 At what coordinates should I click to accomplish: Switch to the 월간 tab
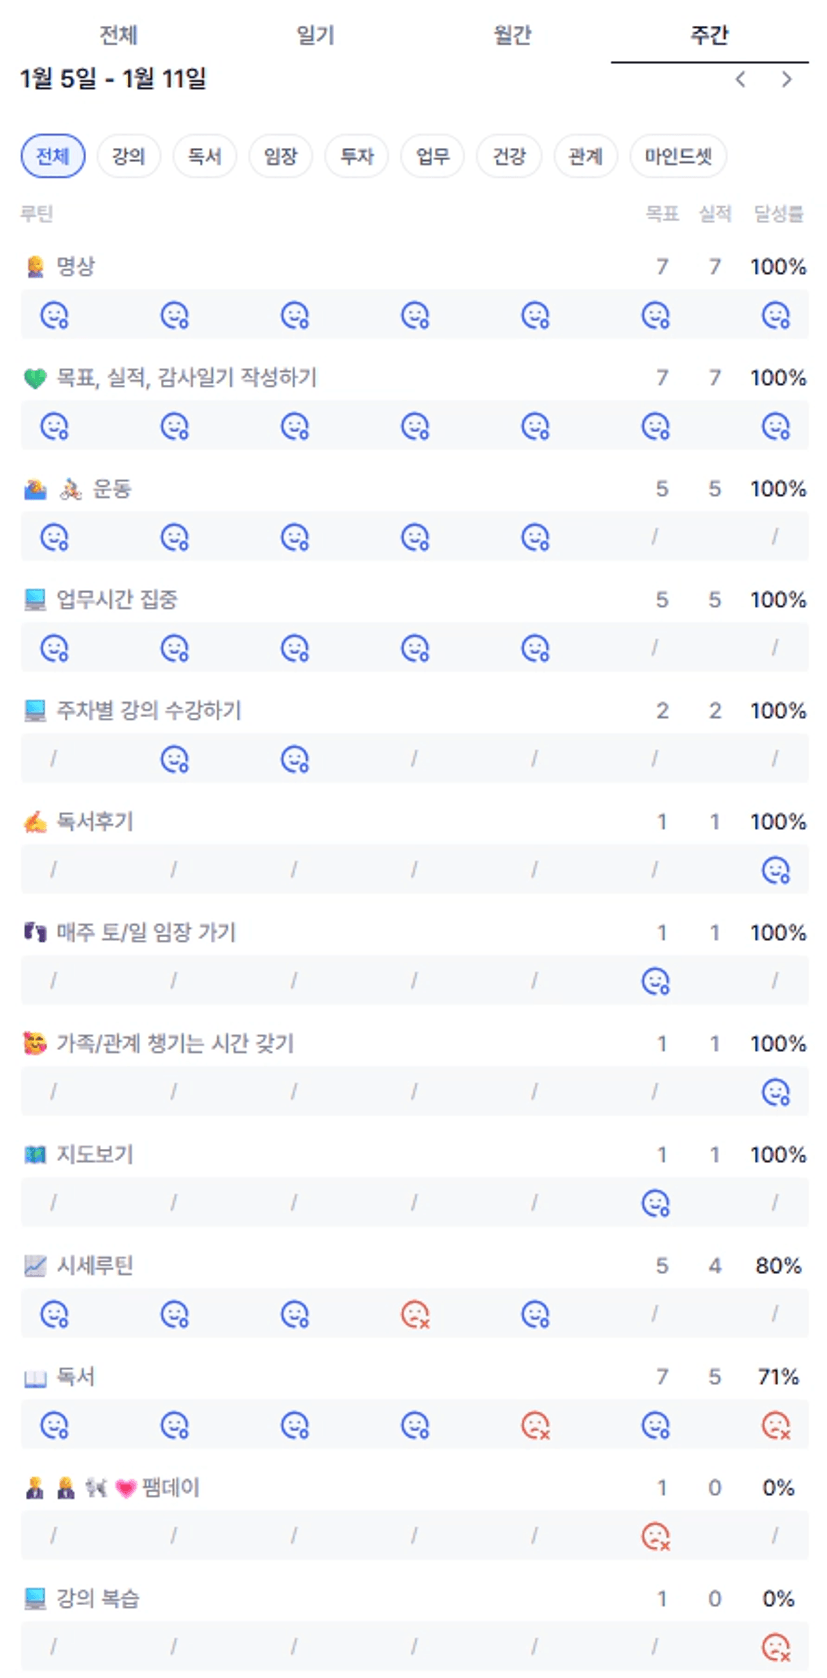512,35
